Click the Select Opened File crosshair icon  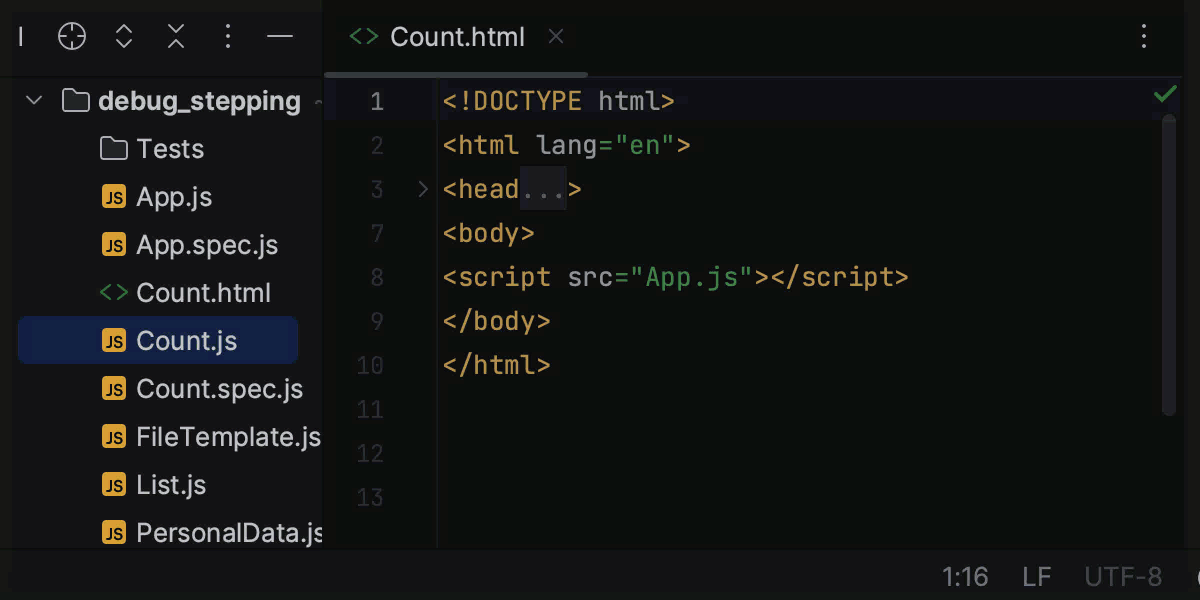71,36
